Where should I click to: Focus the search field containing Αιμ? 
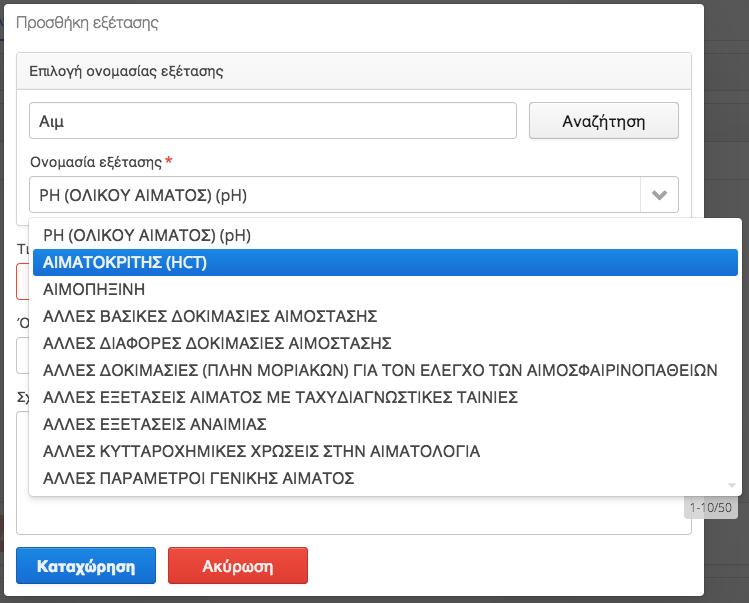(273, 121)
